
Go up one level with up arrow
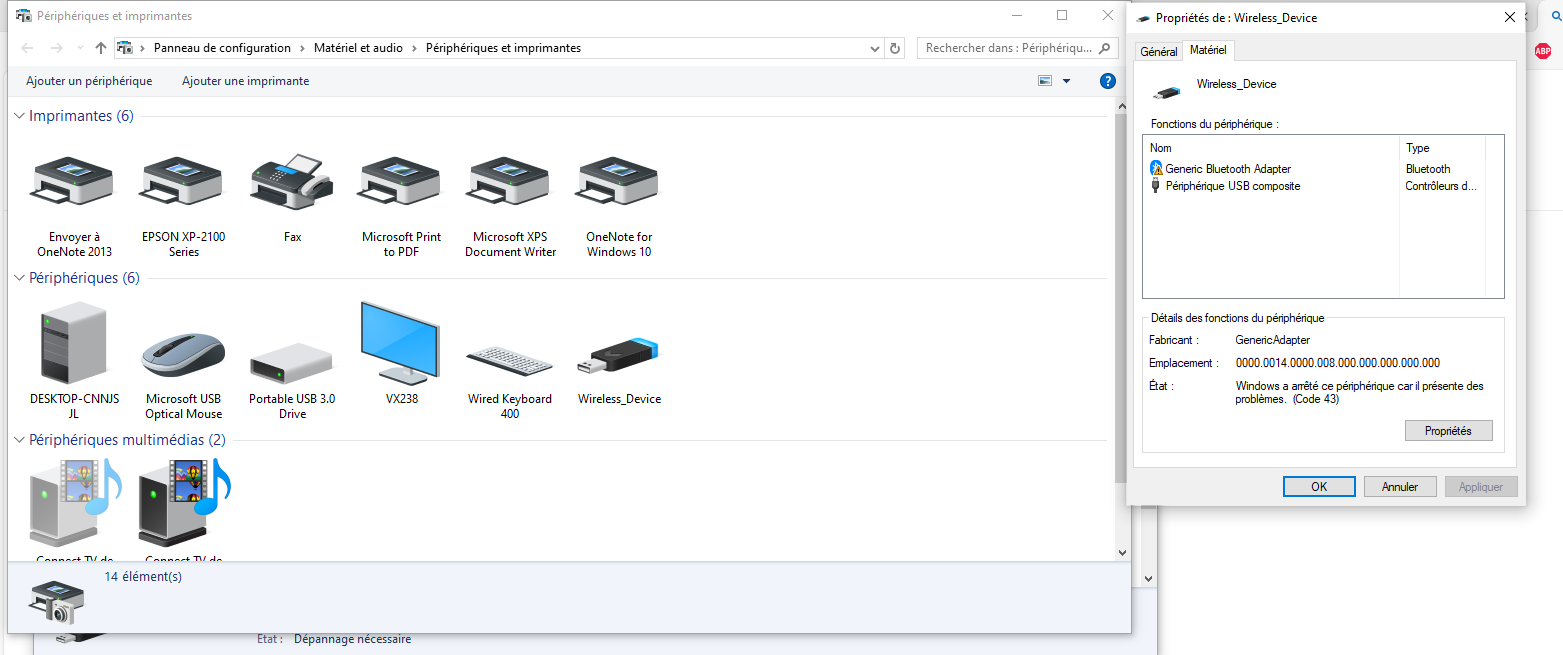click(101, 48)
